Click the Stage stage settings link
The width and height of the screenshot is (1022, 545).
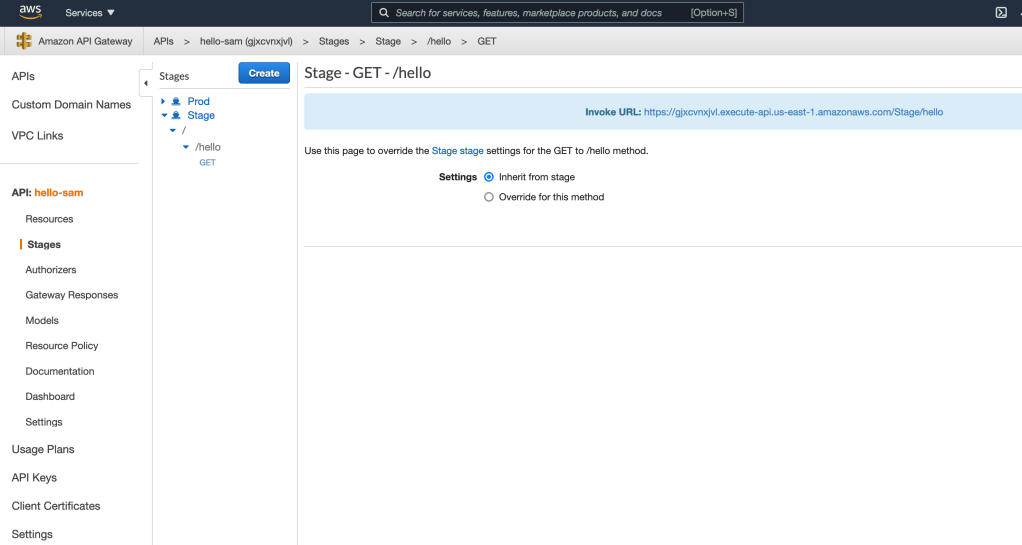457,151
